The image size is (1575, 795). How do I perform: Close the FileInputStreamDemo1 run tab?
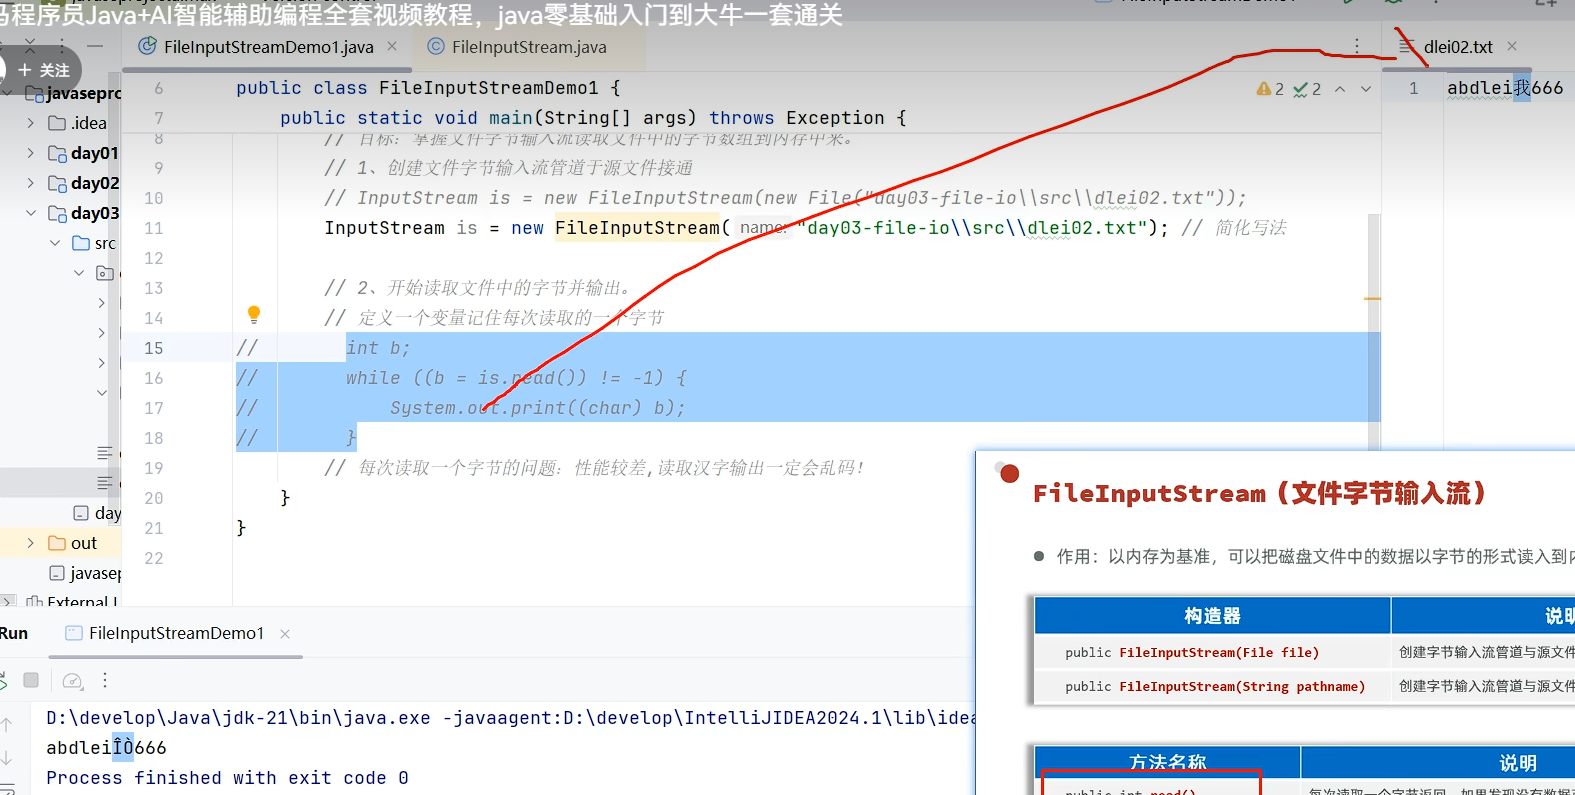(x=285, y=633)
